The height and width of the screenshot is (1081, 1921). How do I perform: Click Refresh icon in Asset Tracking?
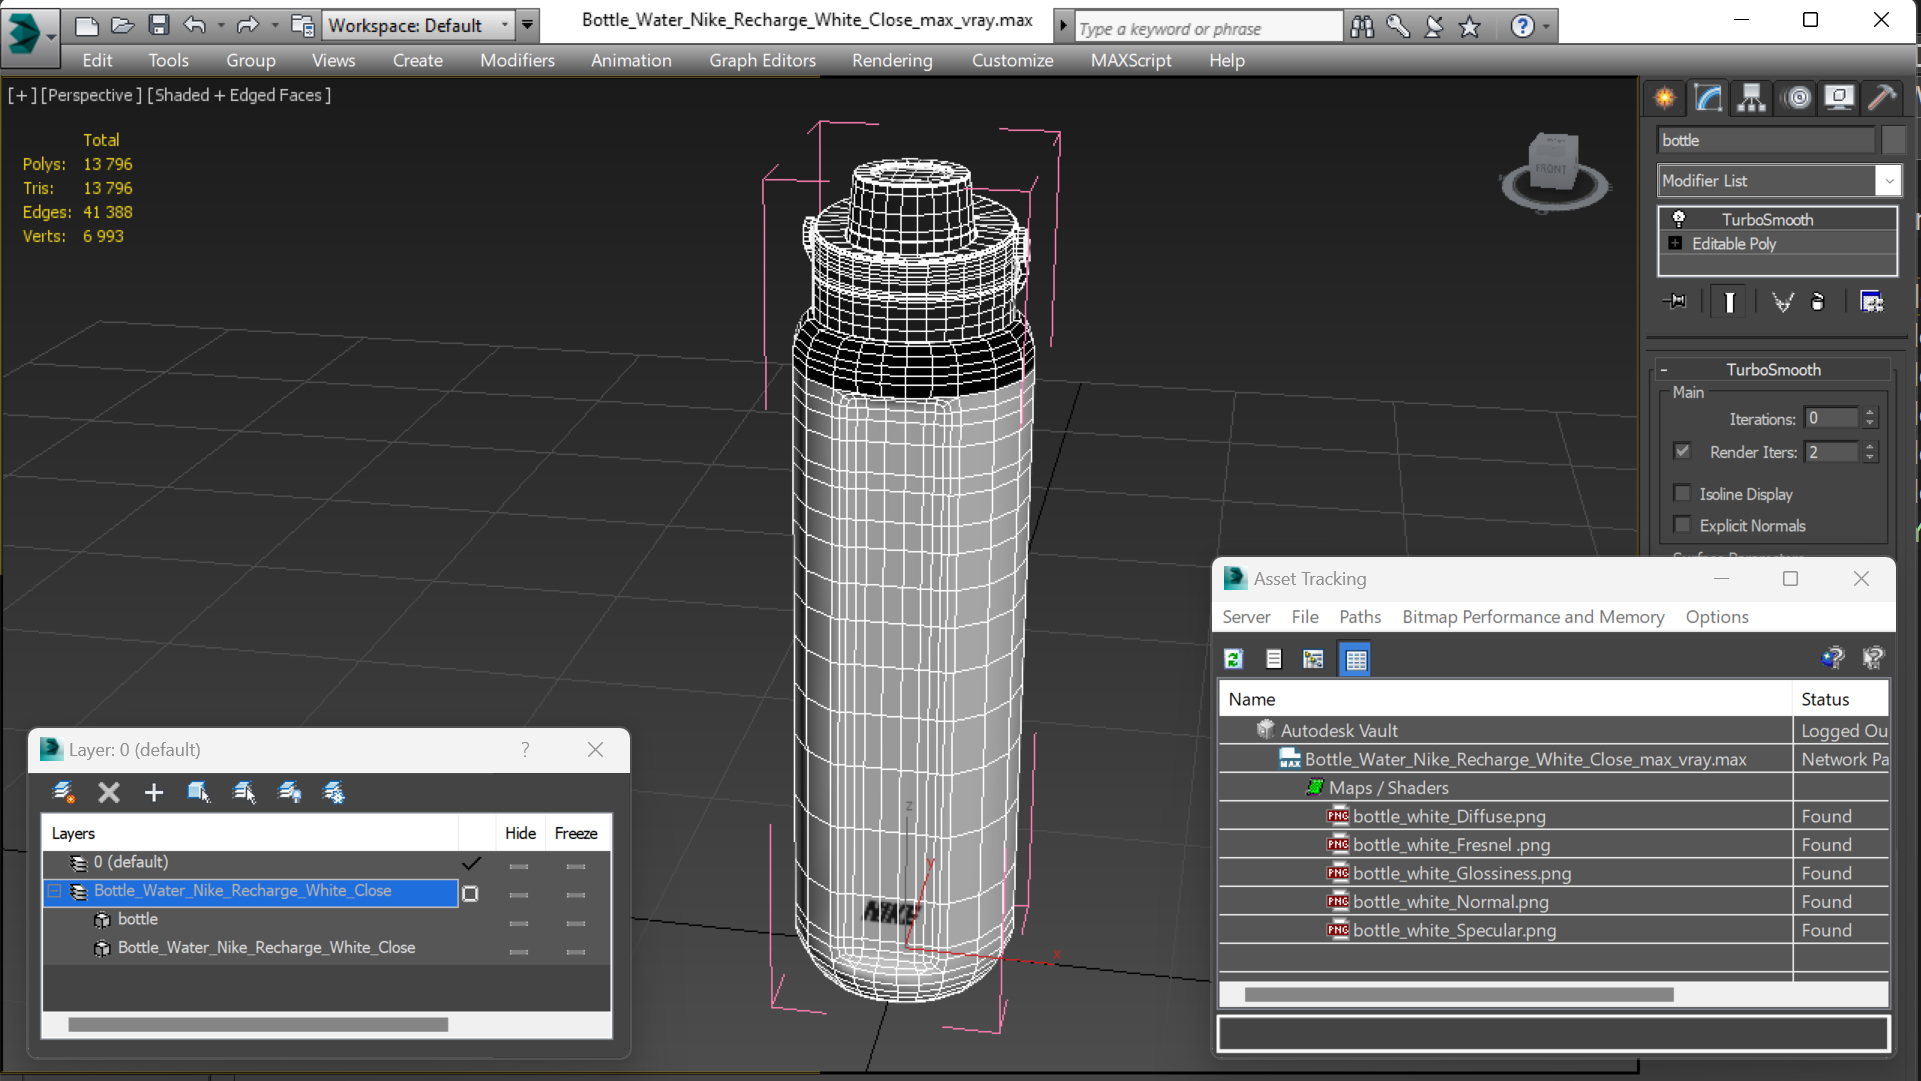tap(1233, 658)
